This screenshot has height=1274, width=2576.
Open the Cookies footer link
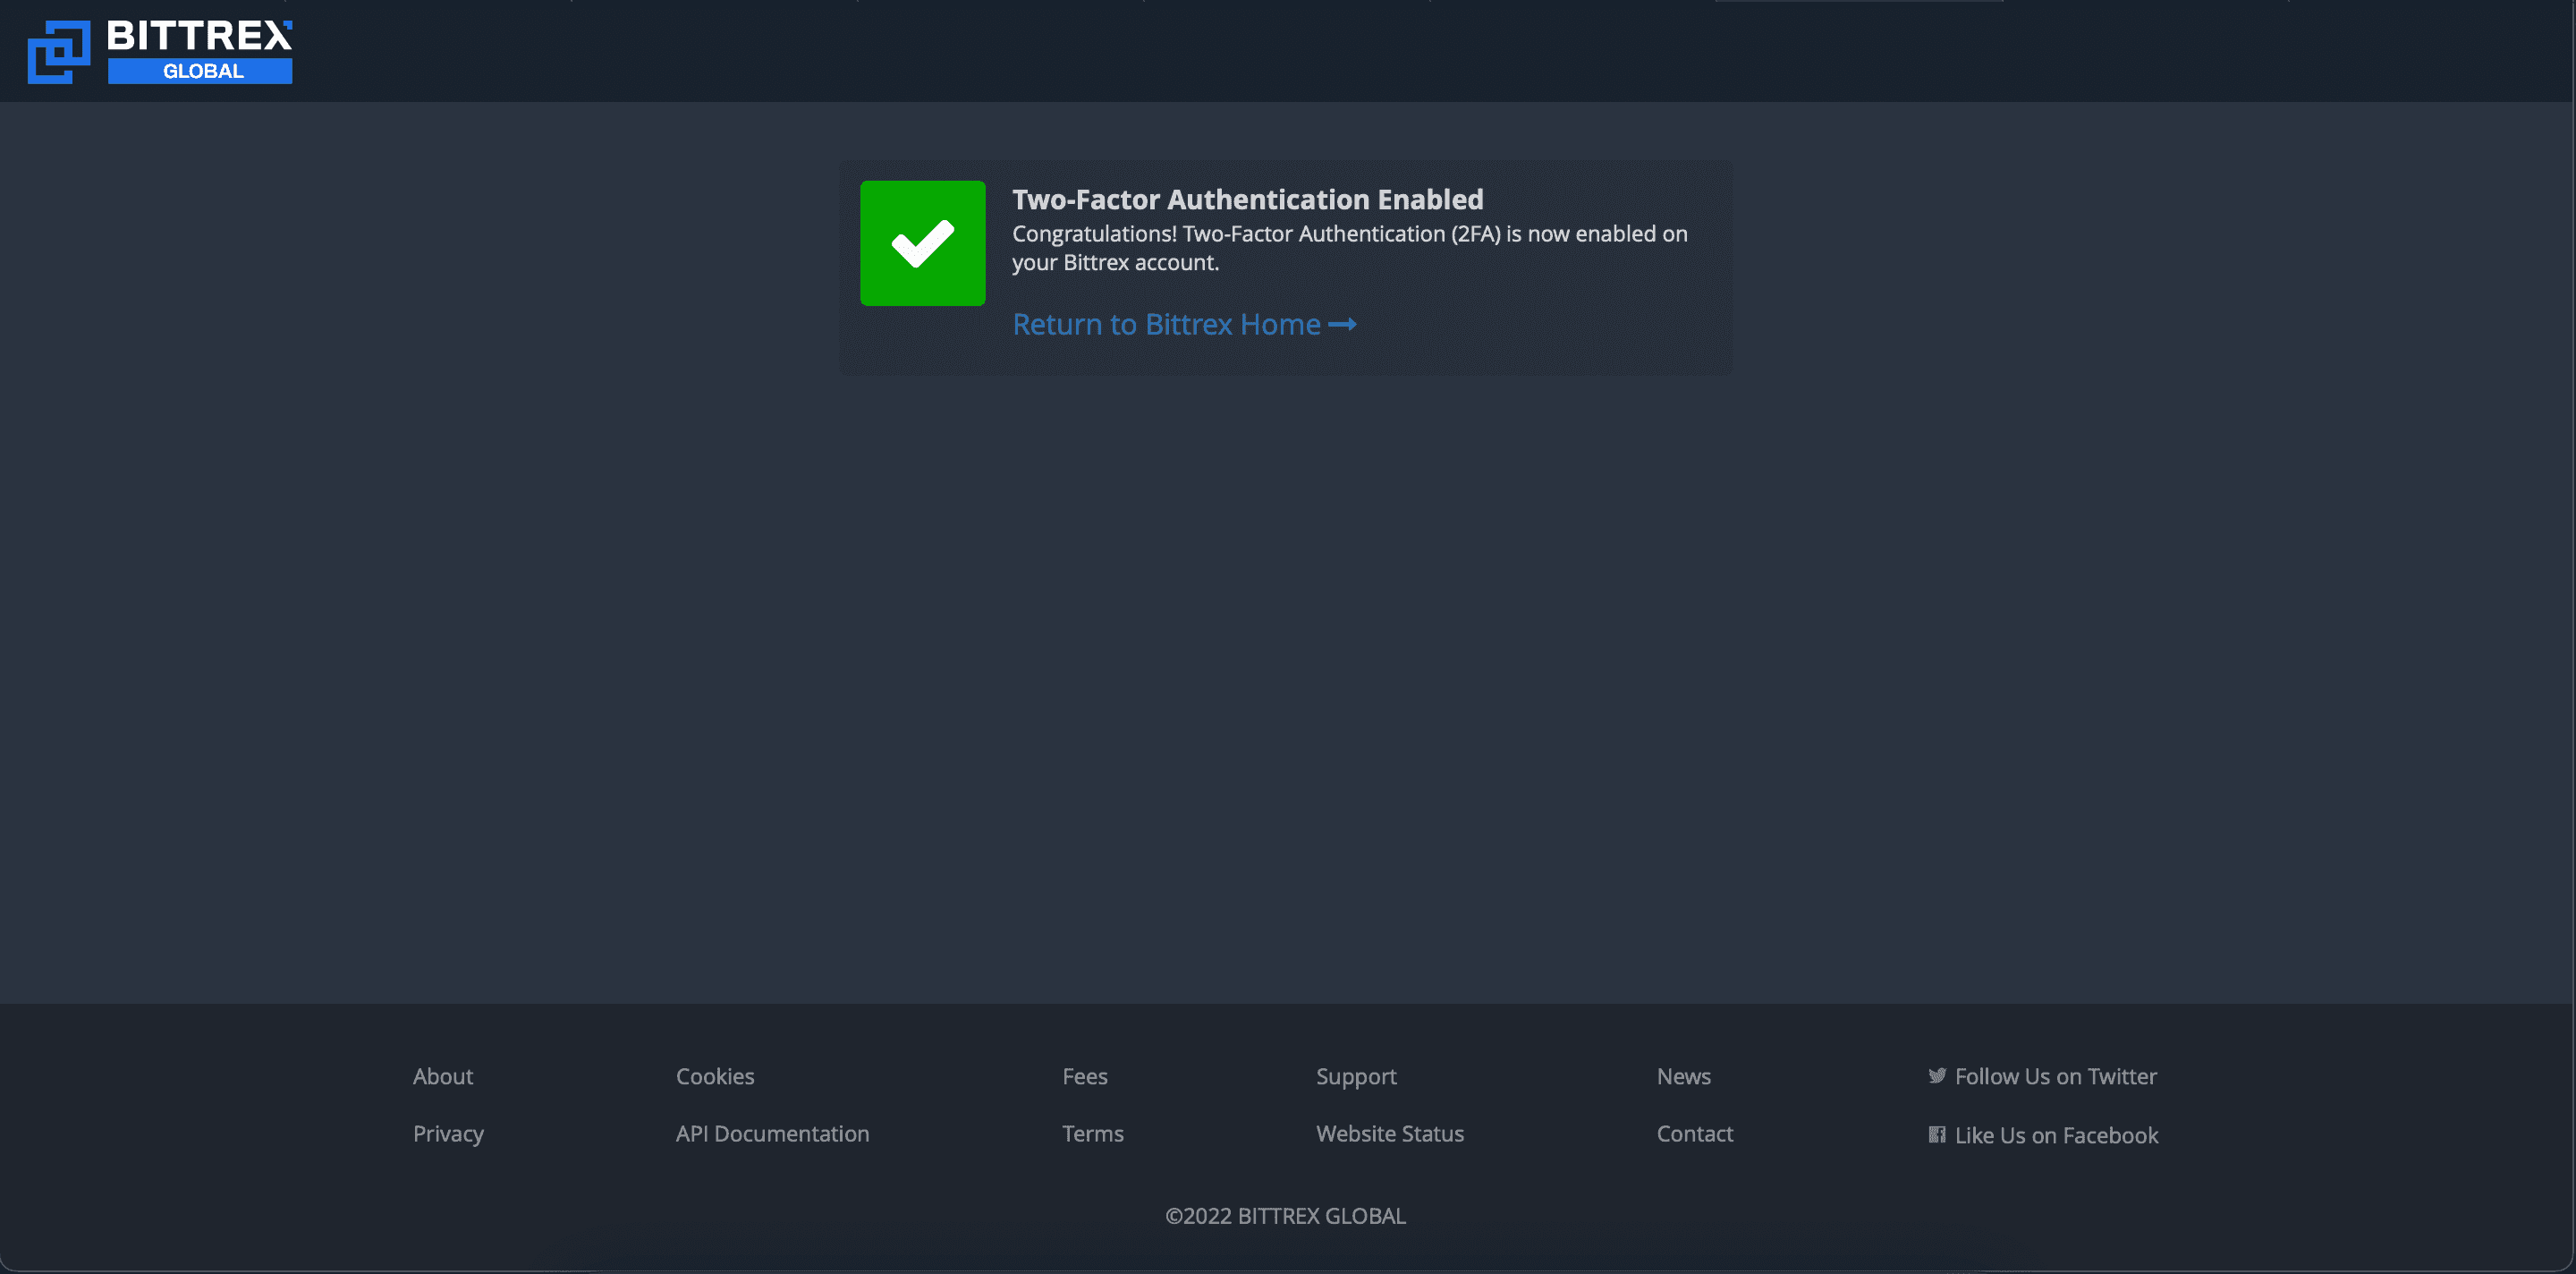tap(715, 1076)
